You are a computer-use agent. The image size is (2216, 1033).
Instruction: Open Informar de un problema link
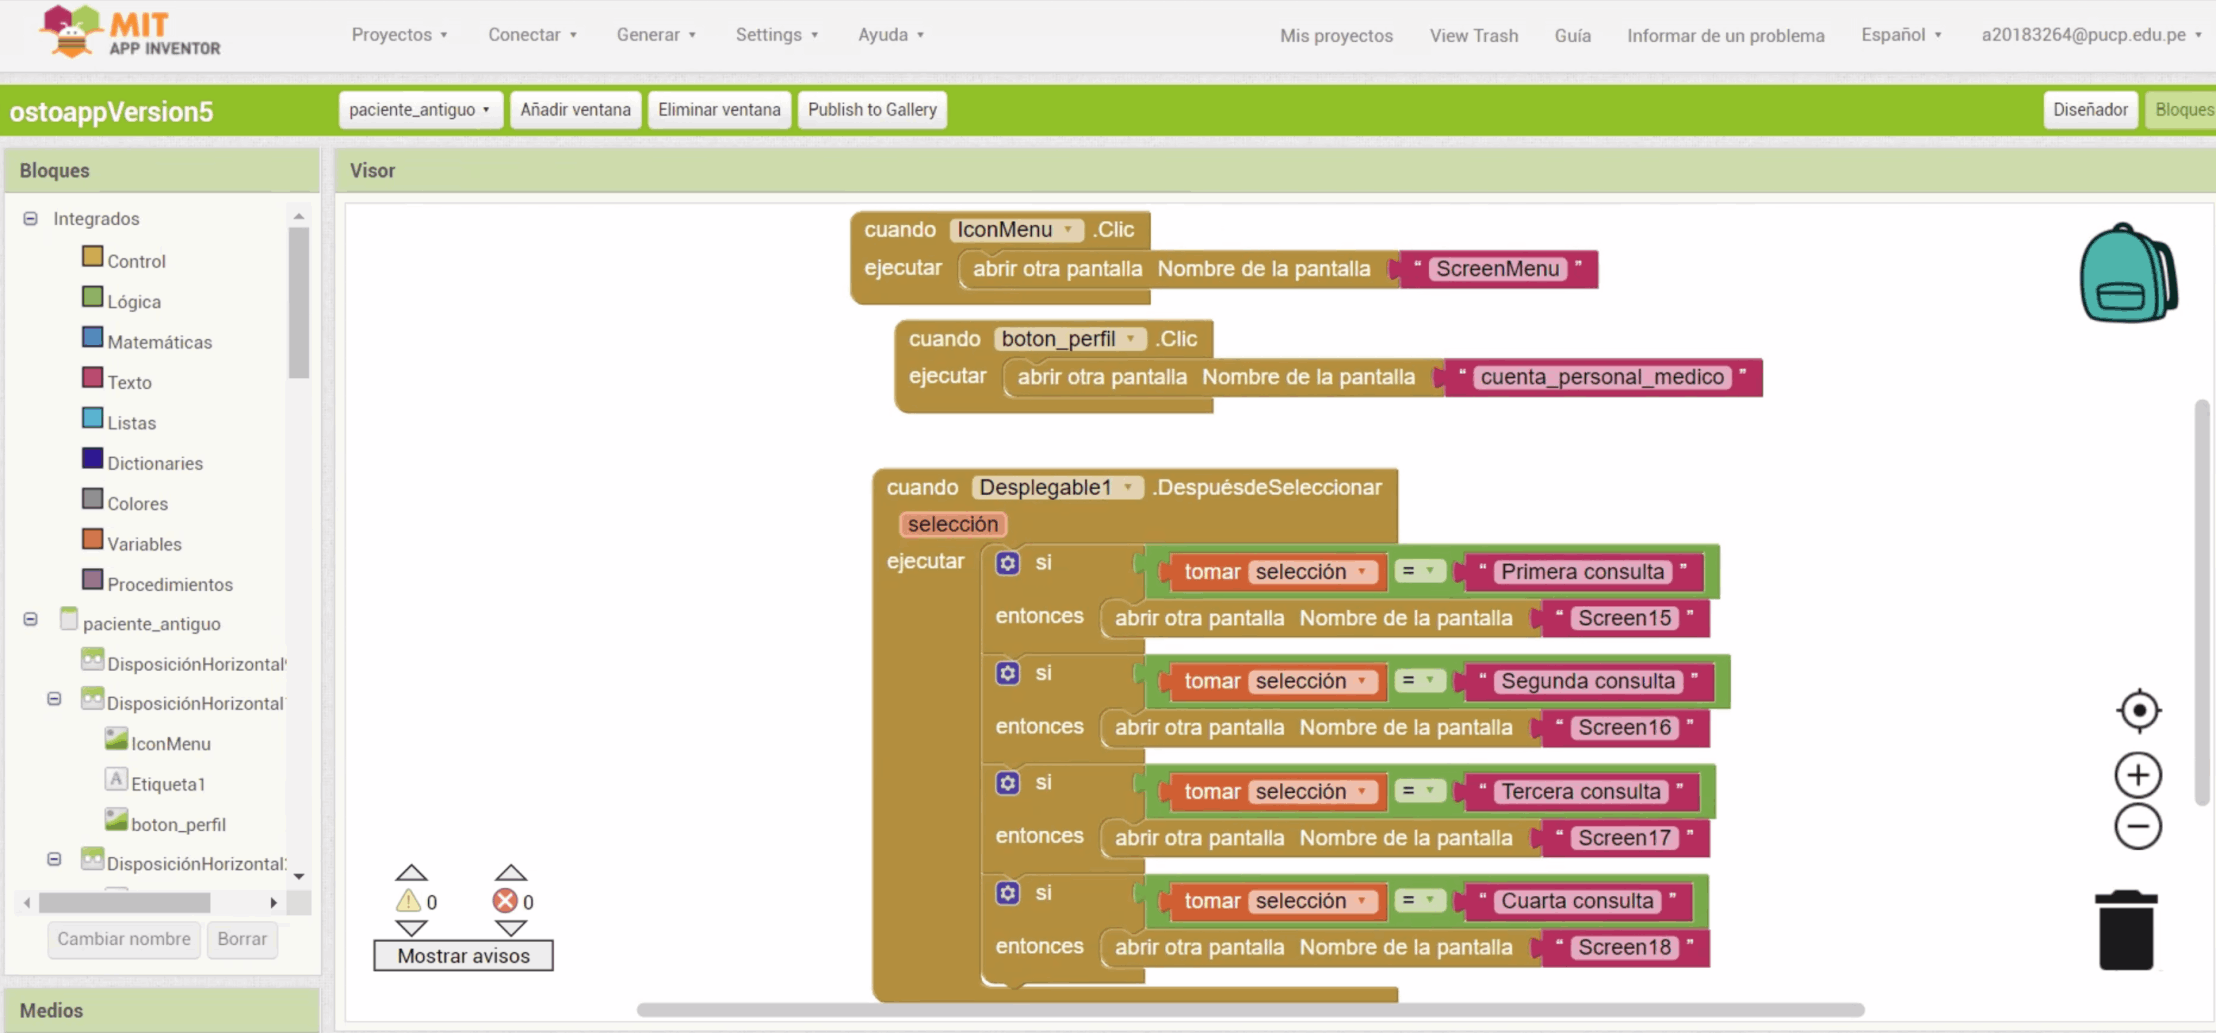click(1725, 35)
